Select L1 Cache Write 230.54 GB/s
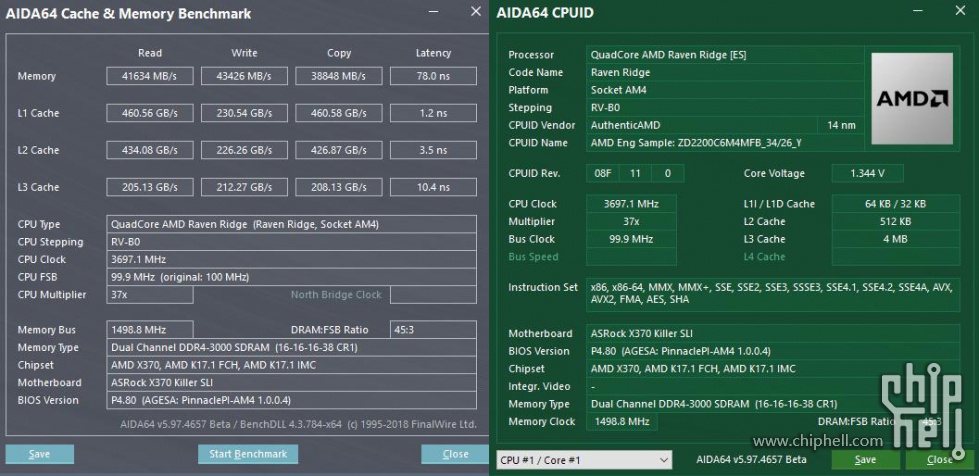Viewport: 979px width, 476px height. point(244,113)
